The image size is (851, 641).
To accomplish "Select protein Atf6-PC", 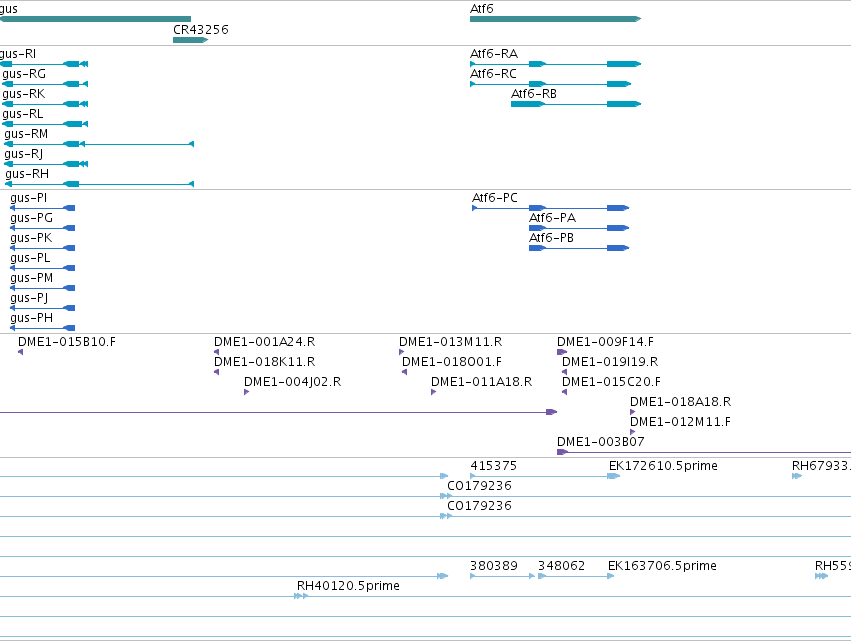I will click(550, 208).
